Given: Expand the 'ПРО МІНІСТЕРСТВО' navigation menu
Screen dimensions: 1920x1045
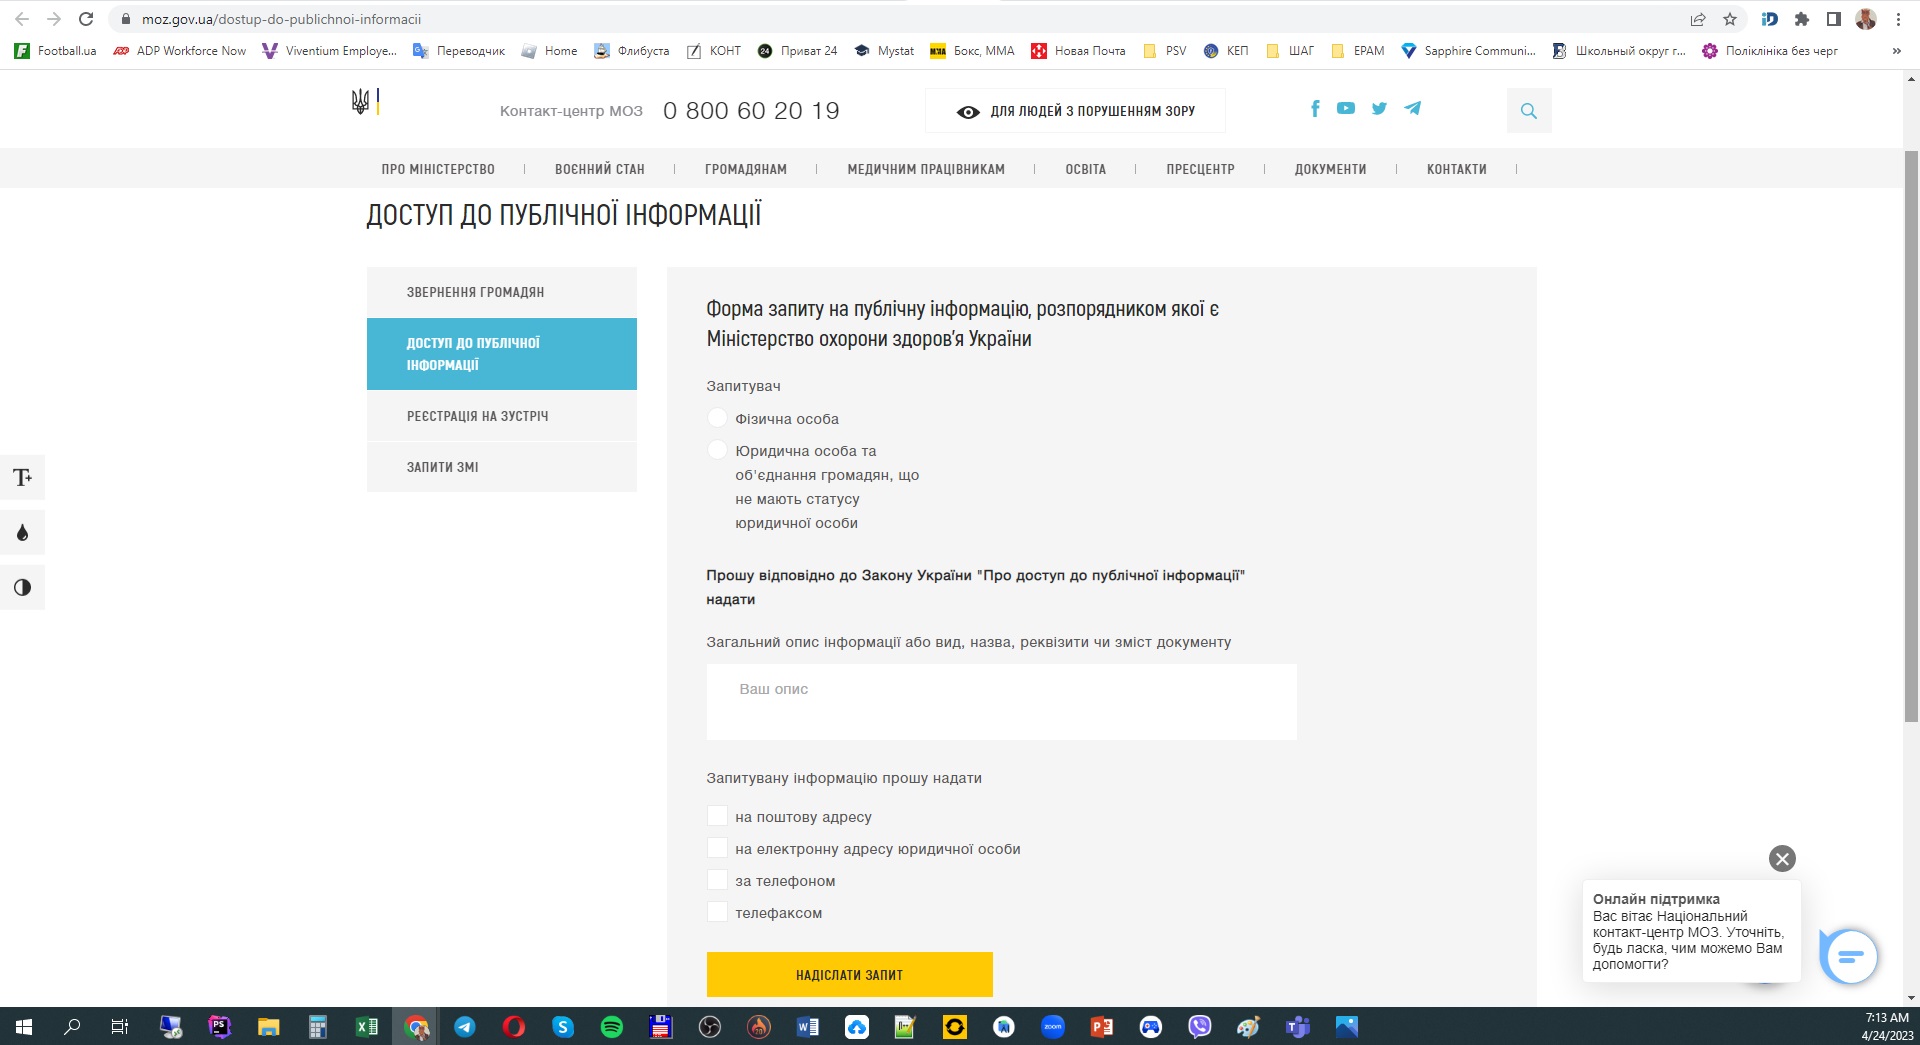Looking at the screenshot, I should pyautogui.click(x=438, y=169).
